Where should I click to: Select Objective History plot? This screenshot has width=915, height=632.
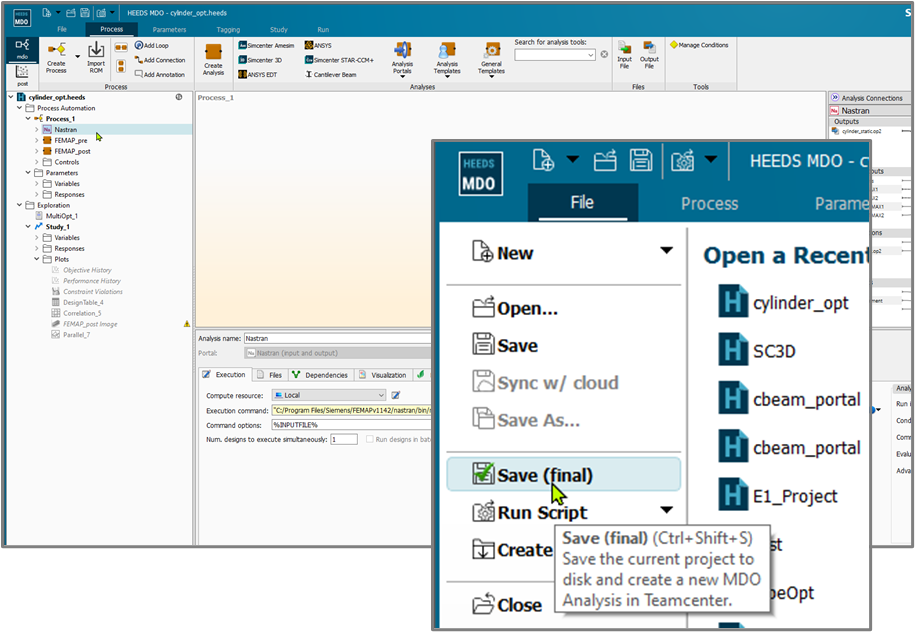click(x=82, y=270)
